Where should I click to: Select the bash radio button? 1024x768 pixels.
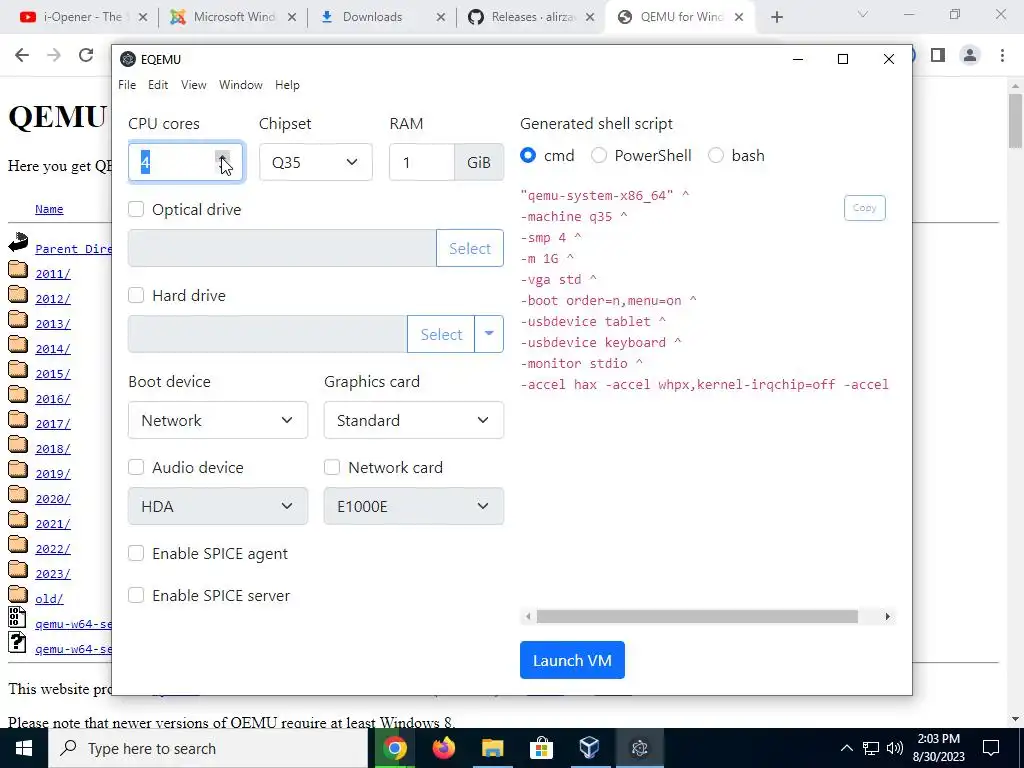coord(716,155)
